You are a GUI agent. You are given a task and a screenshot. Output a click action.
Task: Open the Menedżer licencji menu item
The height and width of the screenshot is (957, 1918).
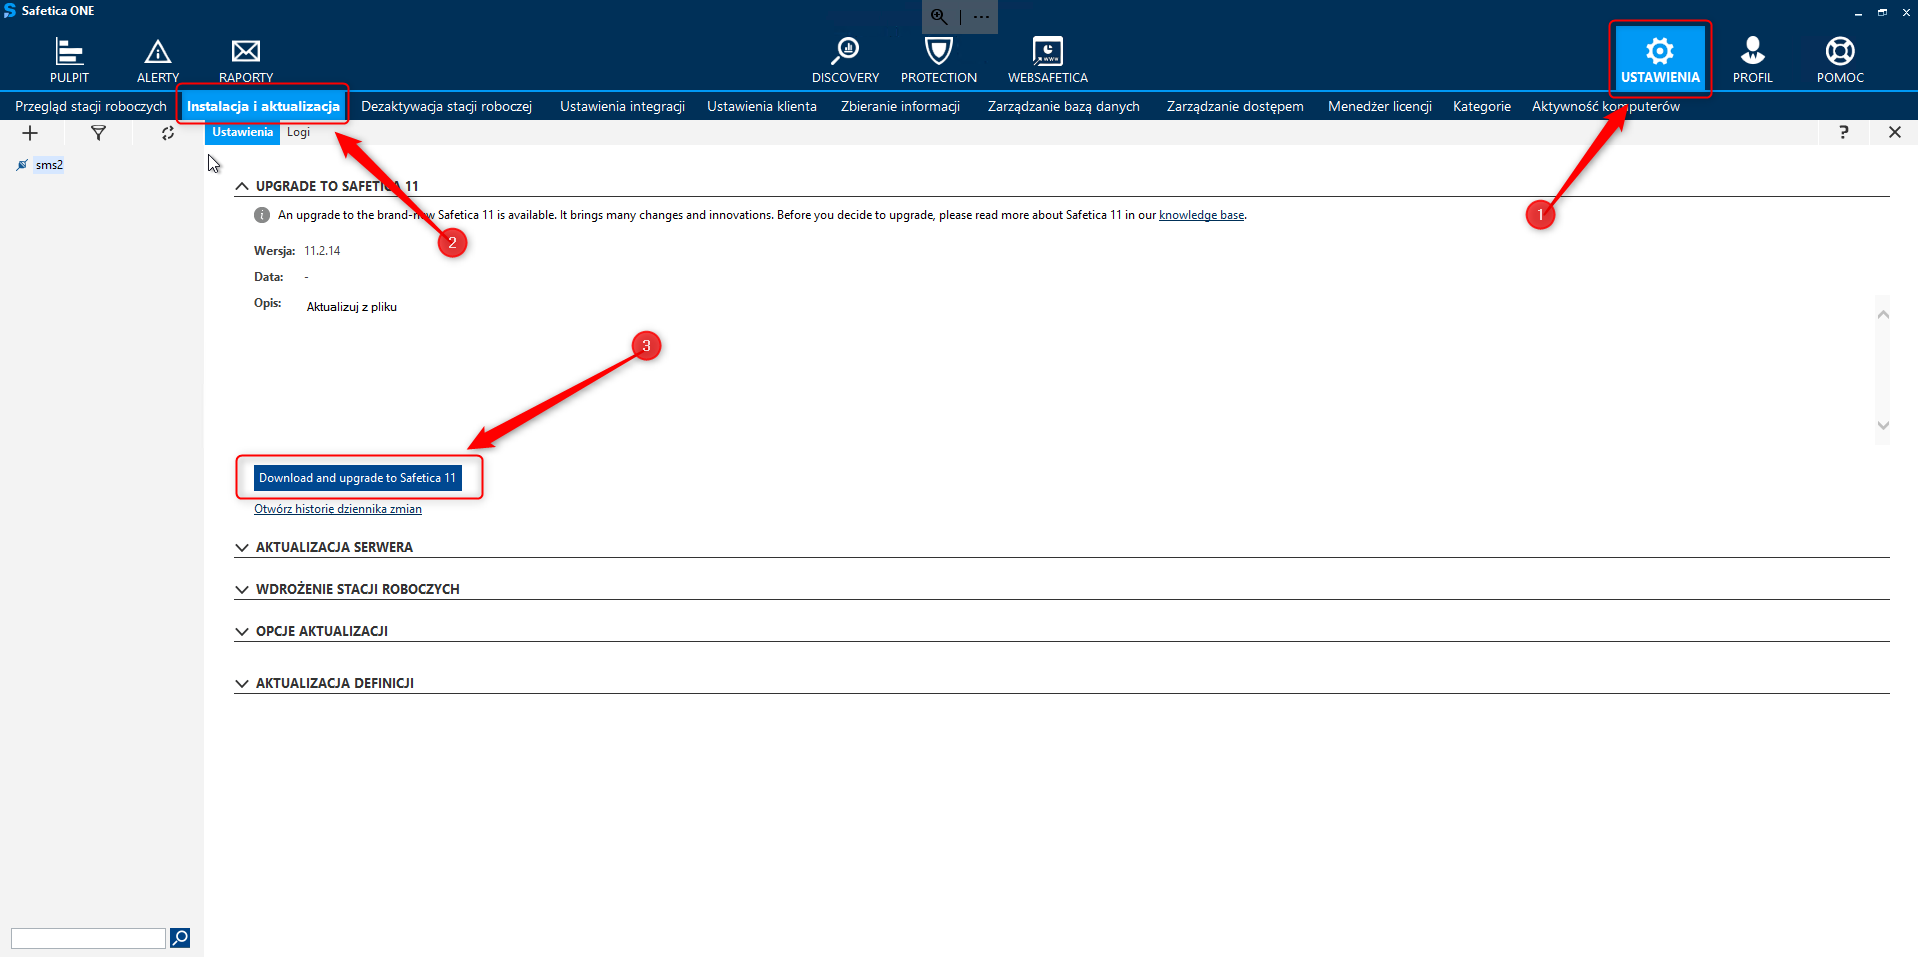click(1379, 106)
